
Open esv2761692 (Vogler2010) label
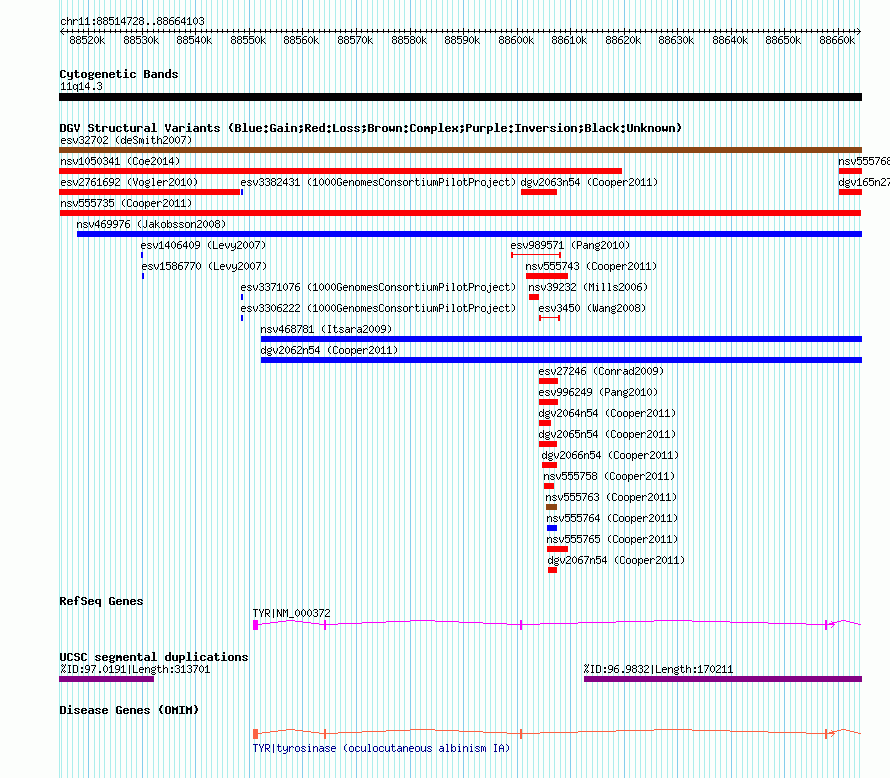129,182
